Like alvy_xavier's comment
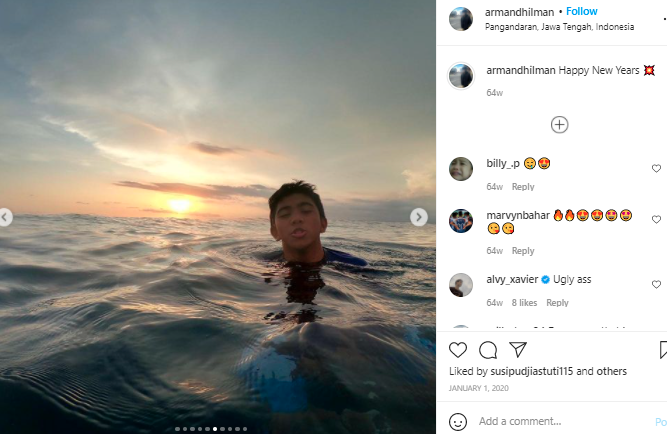667x434 pixels. [656, 284]
